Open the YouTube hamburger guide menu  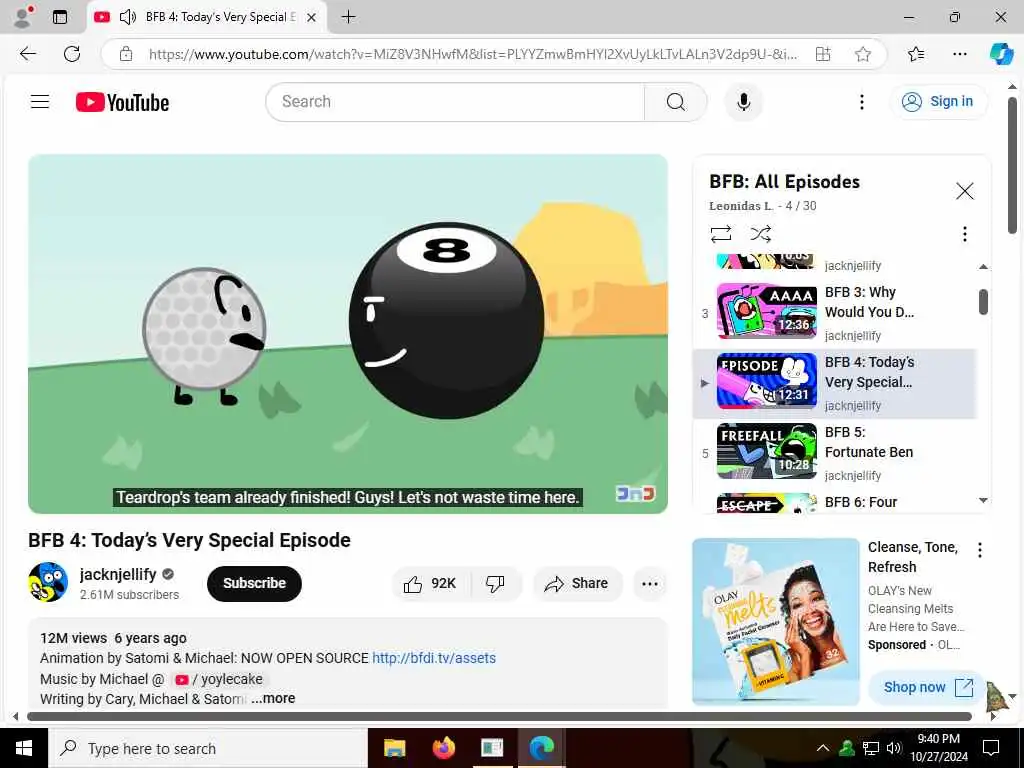pyautogui.click(x=40, y=101)
